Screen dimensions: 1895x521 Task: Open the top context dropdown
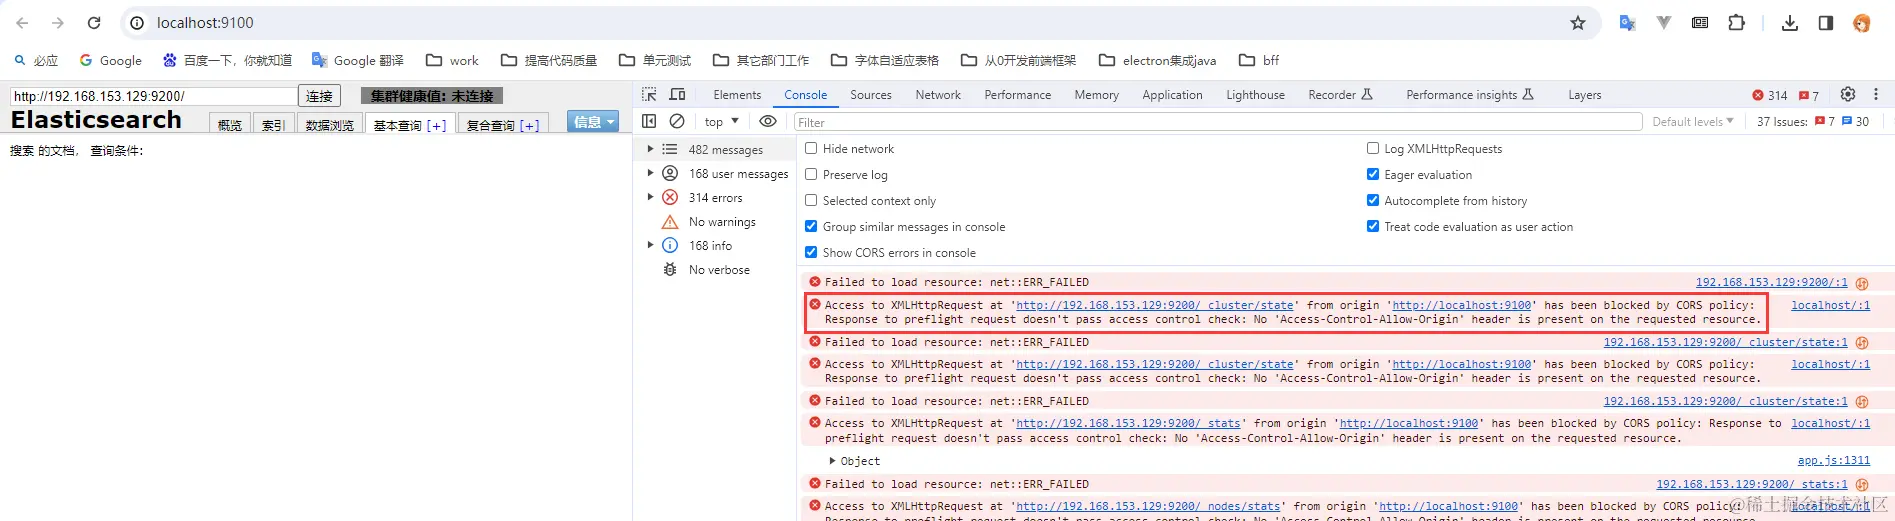(721, 121)
